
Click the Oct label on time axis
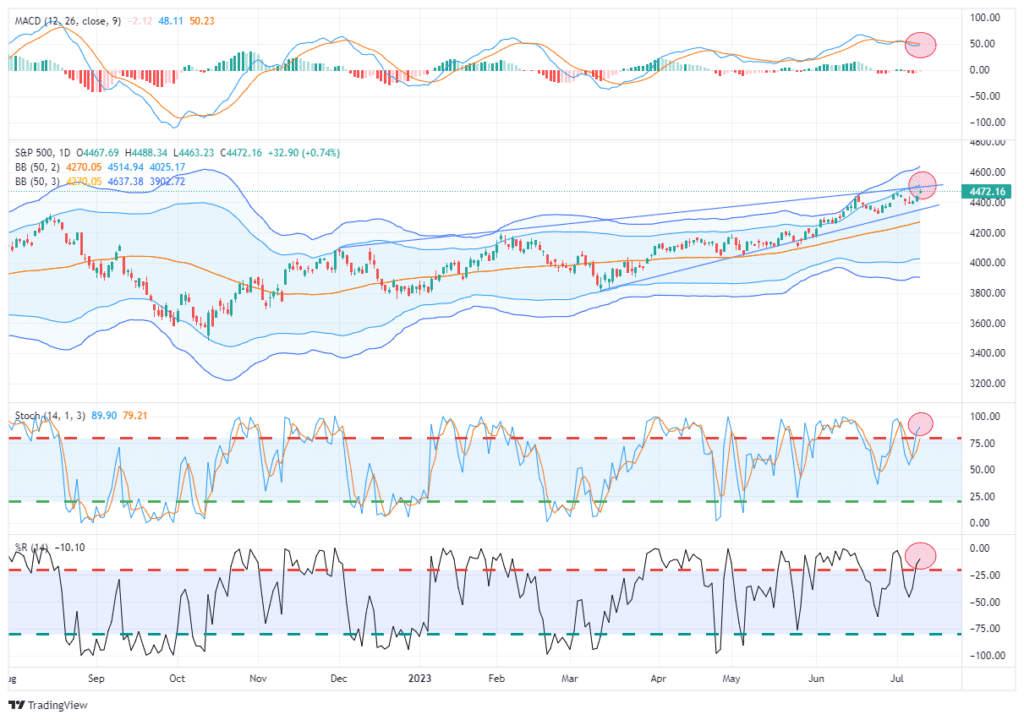(177, 679)
